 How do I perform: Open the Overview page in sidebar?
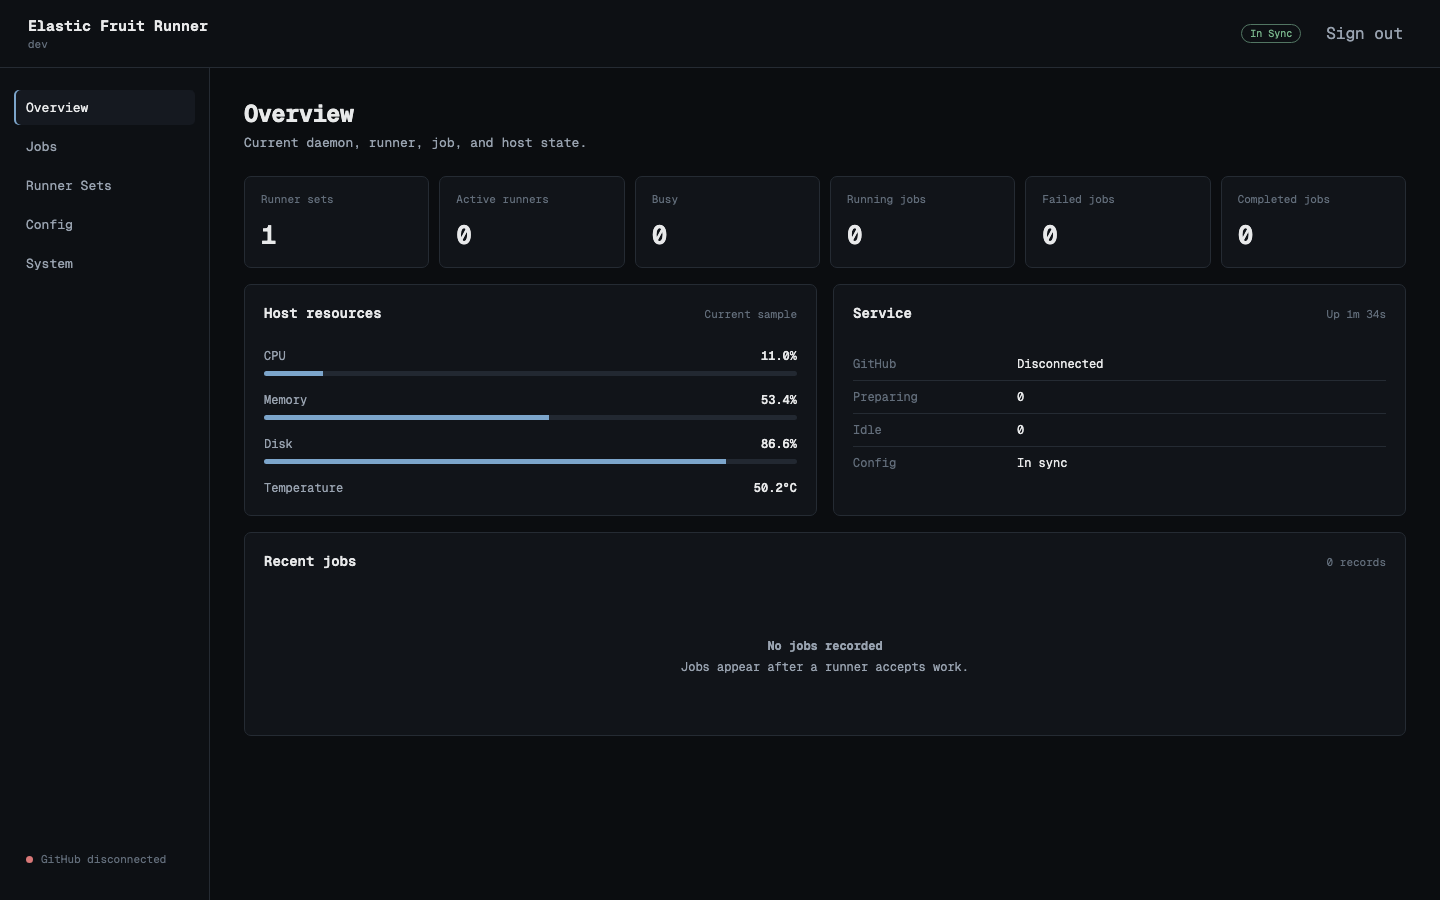coord(104,107)
